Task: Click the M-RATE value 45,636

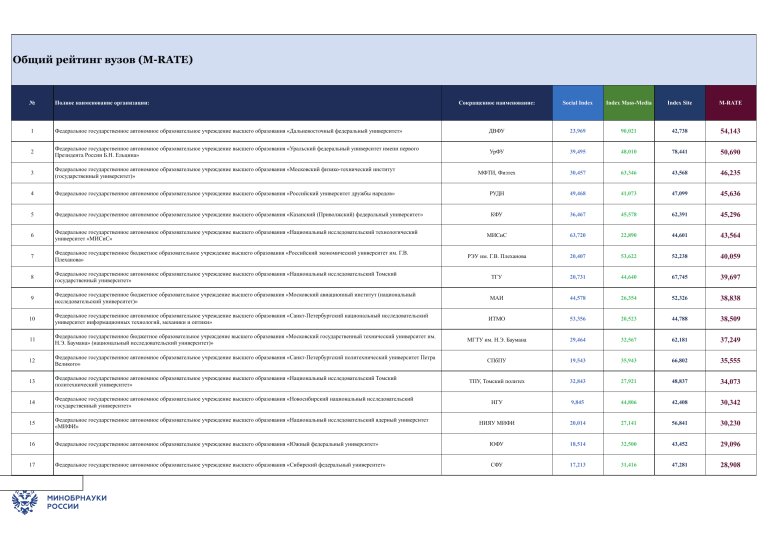Action: 730,193
